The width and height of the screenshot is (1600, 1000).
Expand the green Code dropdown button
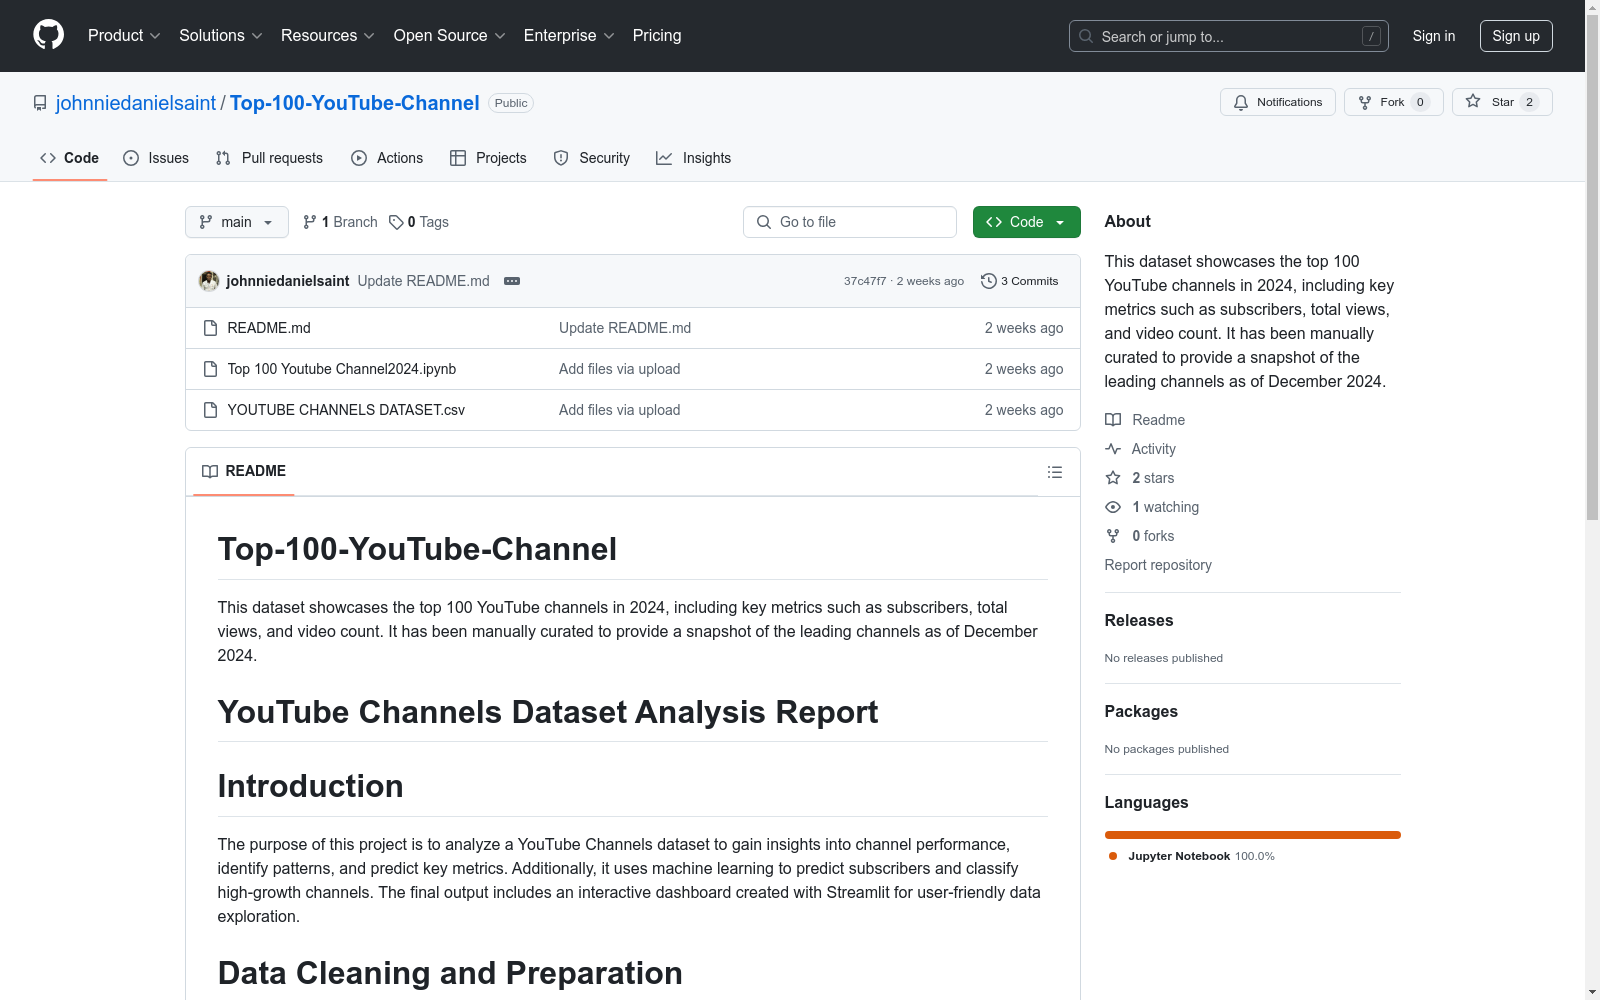pyautogui.click(x=1026, y=222)
